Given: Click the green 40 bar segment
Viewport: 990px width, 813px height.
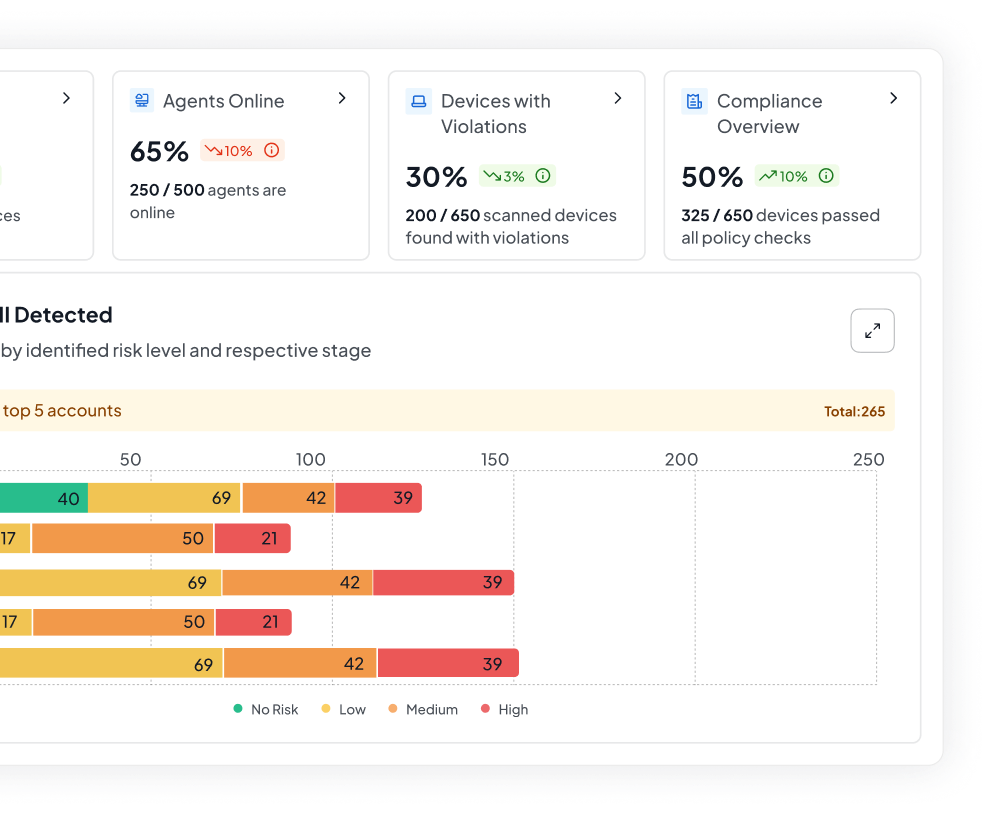Looking at the screenshot, I should (44, 498).
